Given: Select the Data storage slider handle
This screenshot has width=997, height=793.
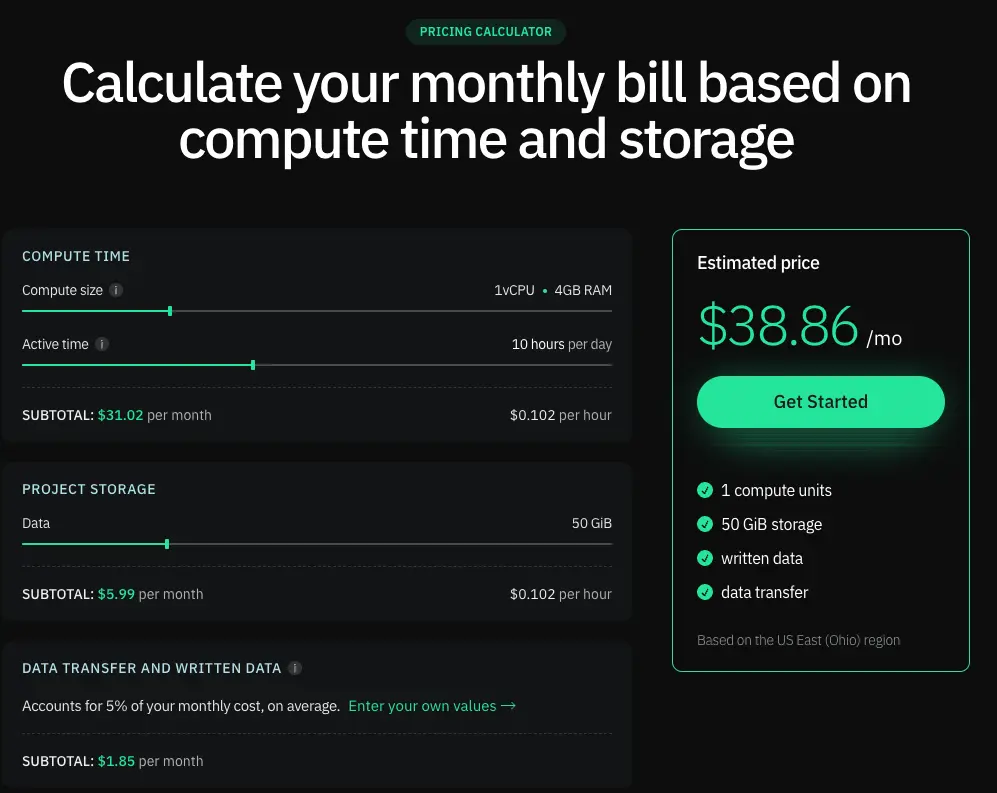Looking at the screenshot, I should (166, 544).
